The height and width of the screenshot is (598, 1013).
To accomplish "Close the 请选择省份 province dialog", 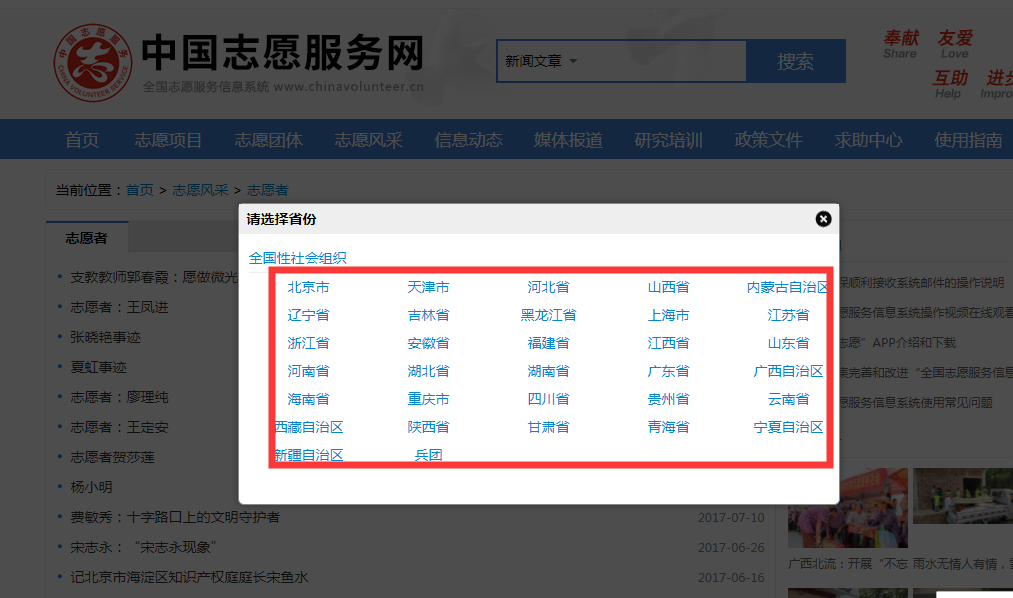I will click(822, 219).
